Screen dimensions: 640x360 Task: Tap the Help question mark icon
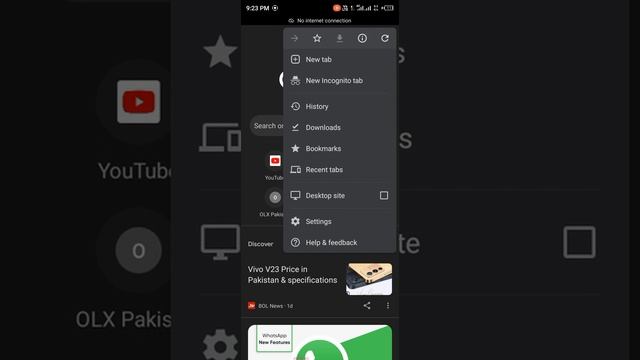click(x=295, y=242)
